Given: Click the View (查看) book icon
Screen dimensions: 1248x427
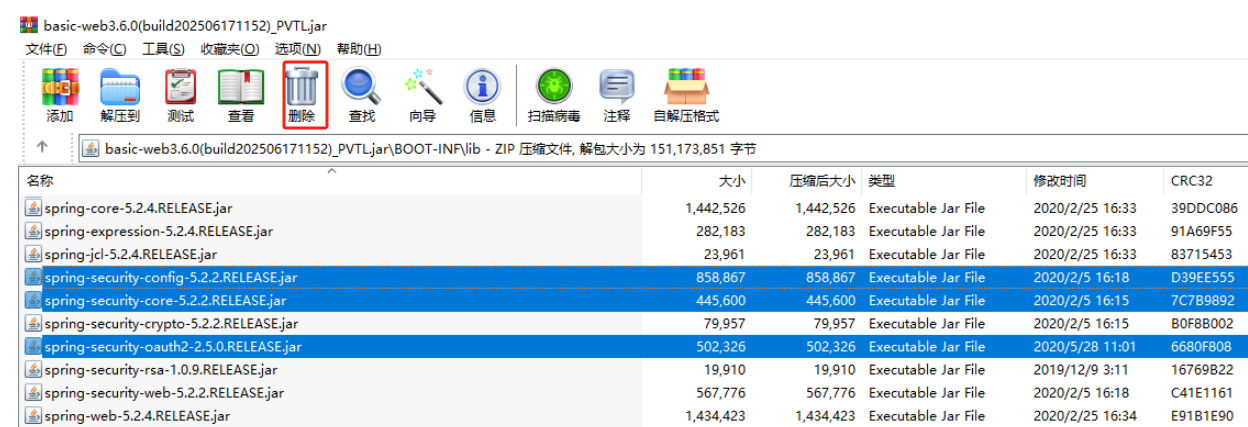Looking at the screenshot, I should coord(241,87).
